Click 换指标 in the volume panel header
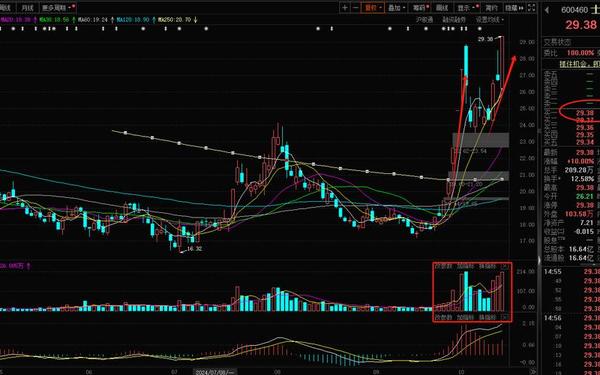The height and width of the screenshot is (375, 600). coord(488,266)
